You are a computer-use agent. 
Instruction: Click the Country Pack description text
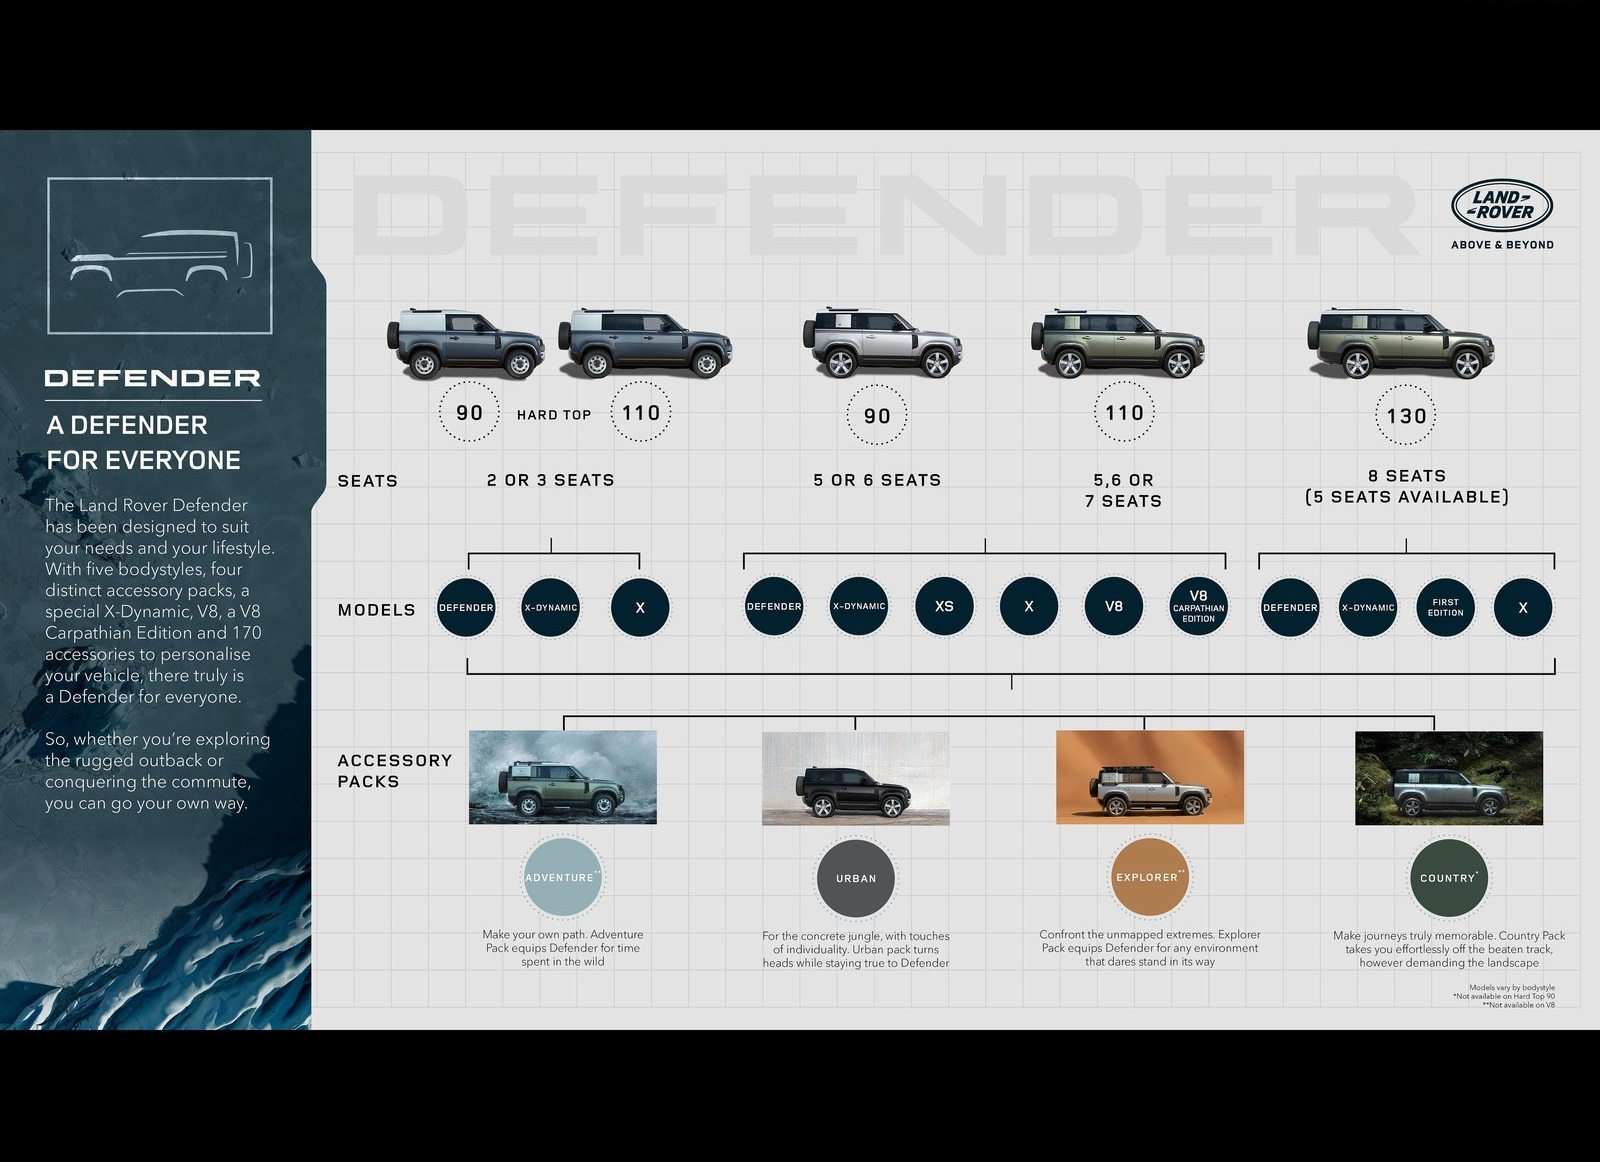[x=1449, y=949]
